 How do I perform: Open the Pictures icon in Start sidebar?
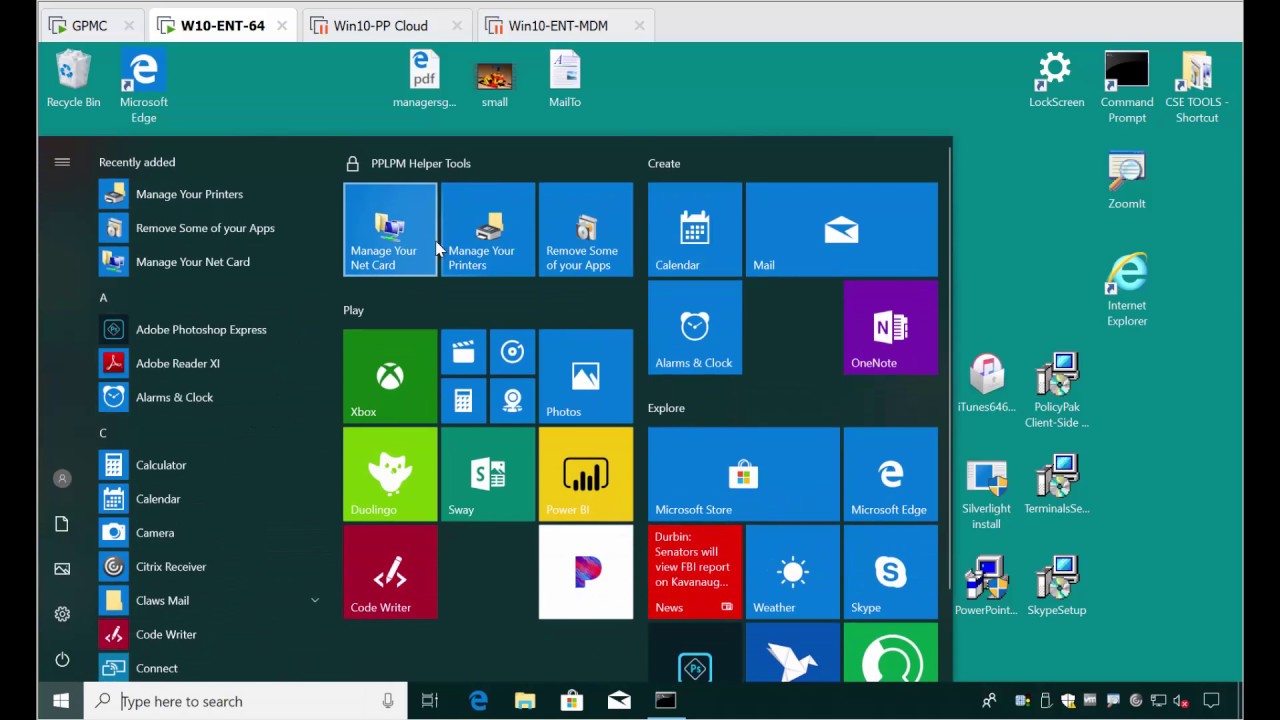point(62,569)
